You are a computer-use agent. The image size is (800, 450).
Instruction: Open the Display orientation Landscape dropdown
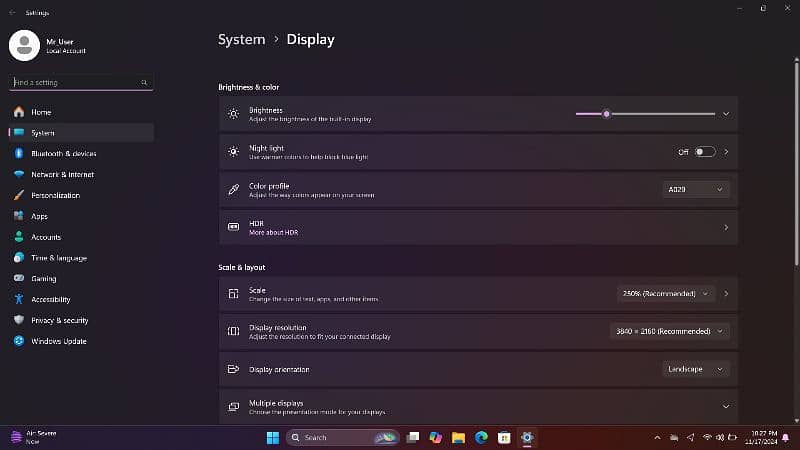pos(695,369)
